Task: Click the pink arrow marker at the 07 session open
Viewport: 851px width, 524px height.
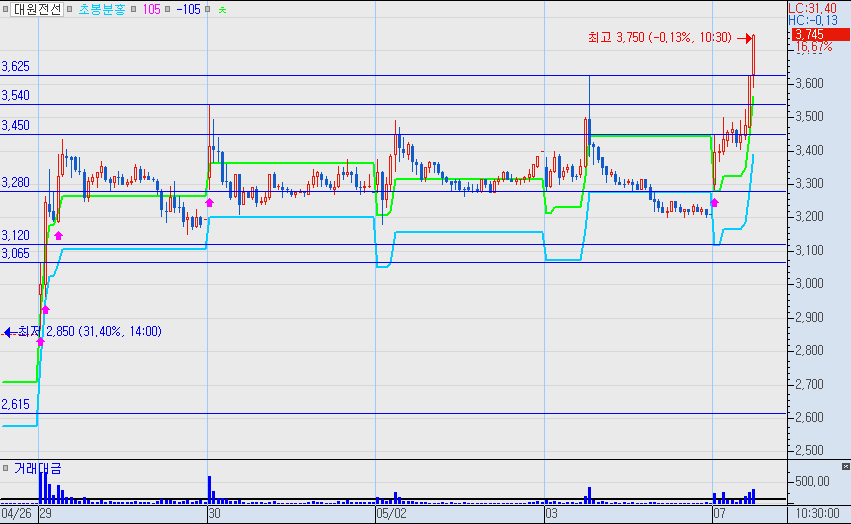Action: point(714,203)
